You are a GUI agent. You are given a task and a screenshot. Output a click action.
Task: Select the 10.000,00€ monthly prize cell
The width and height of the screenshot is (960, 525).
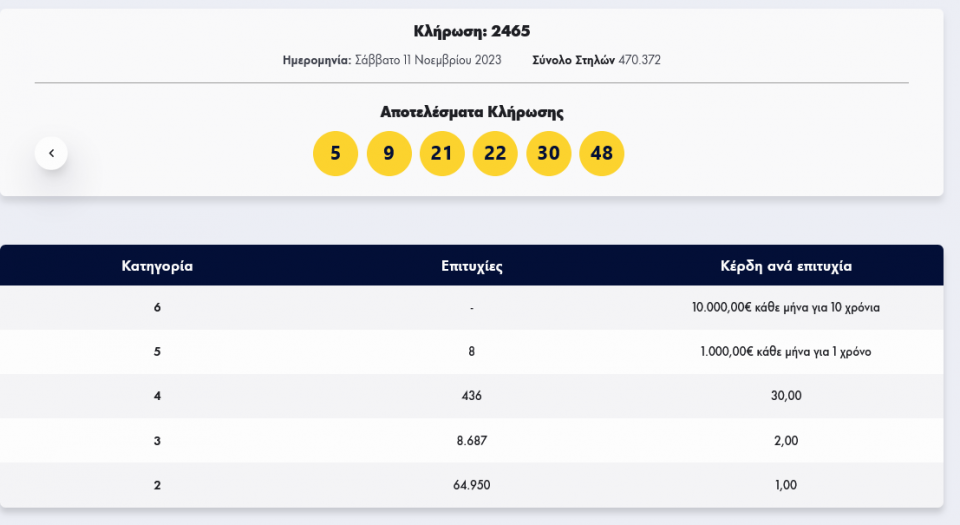point(786,308)
